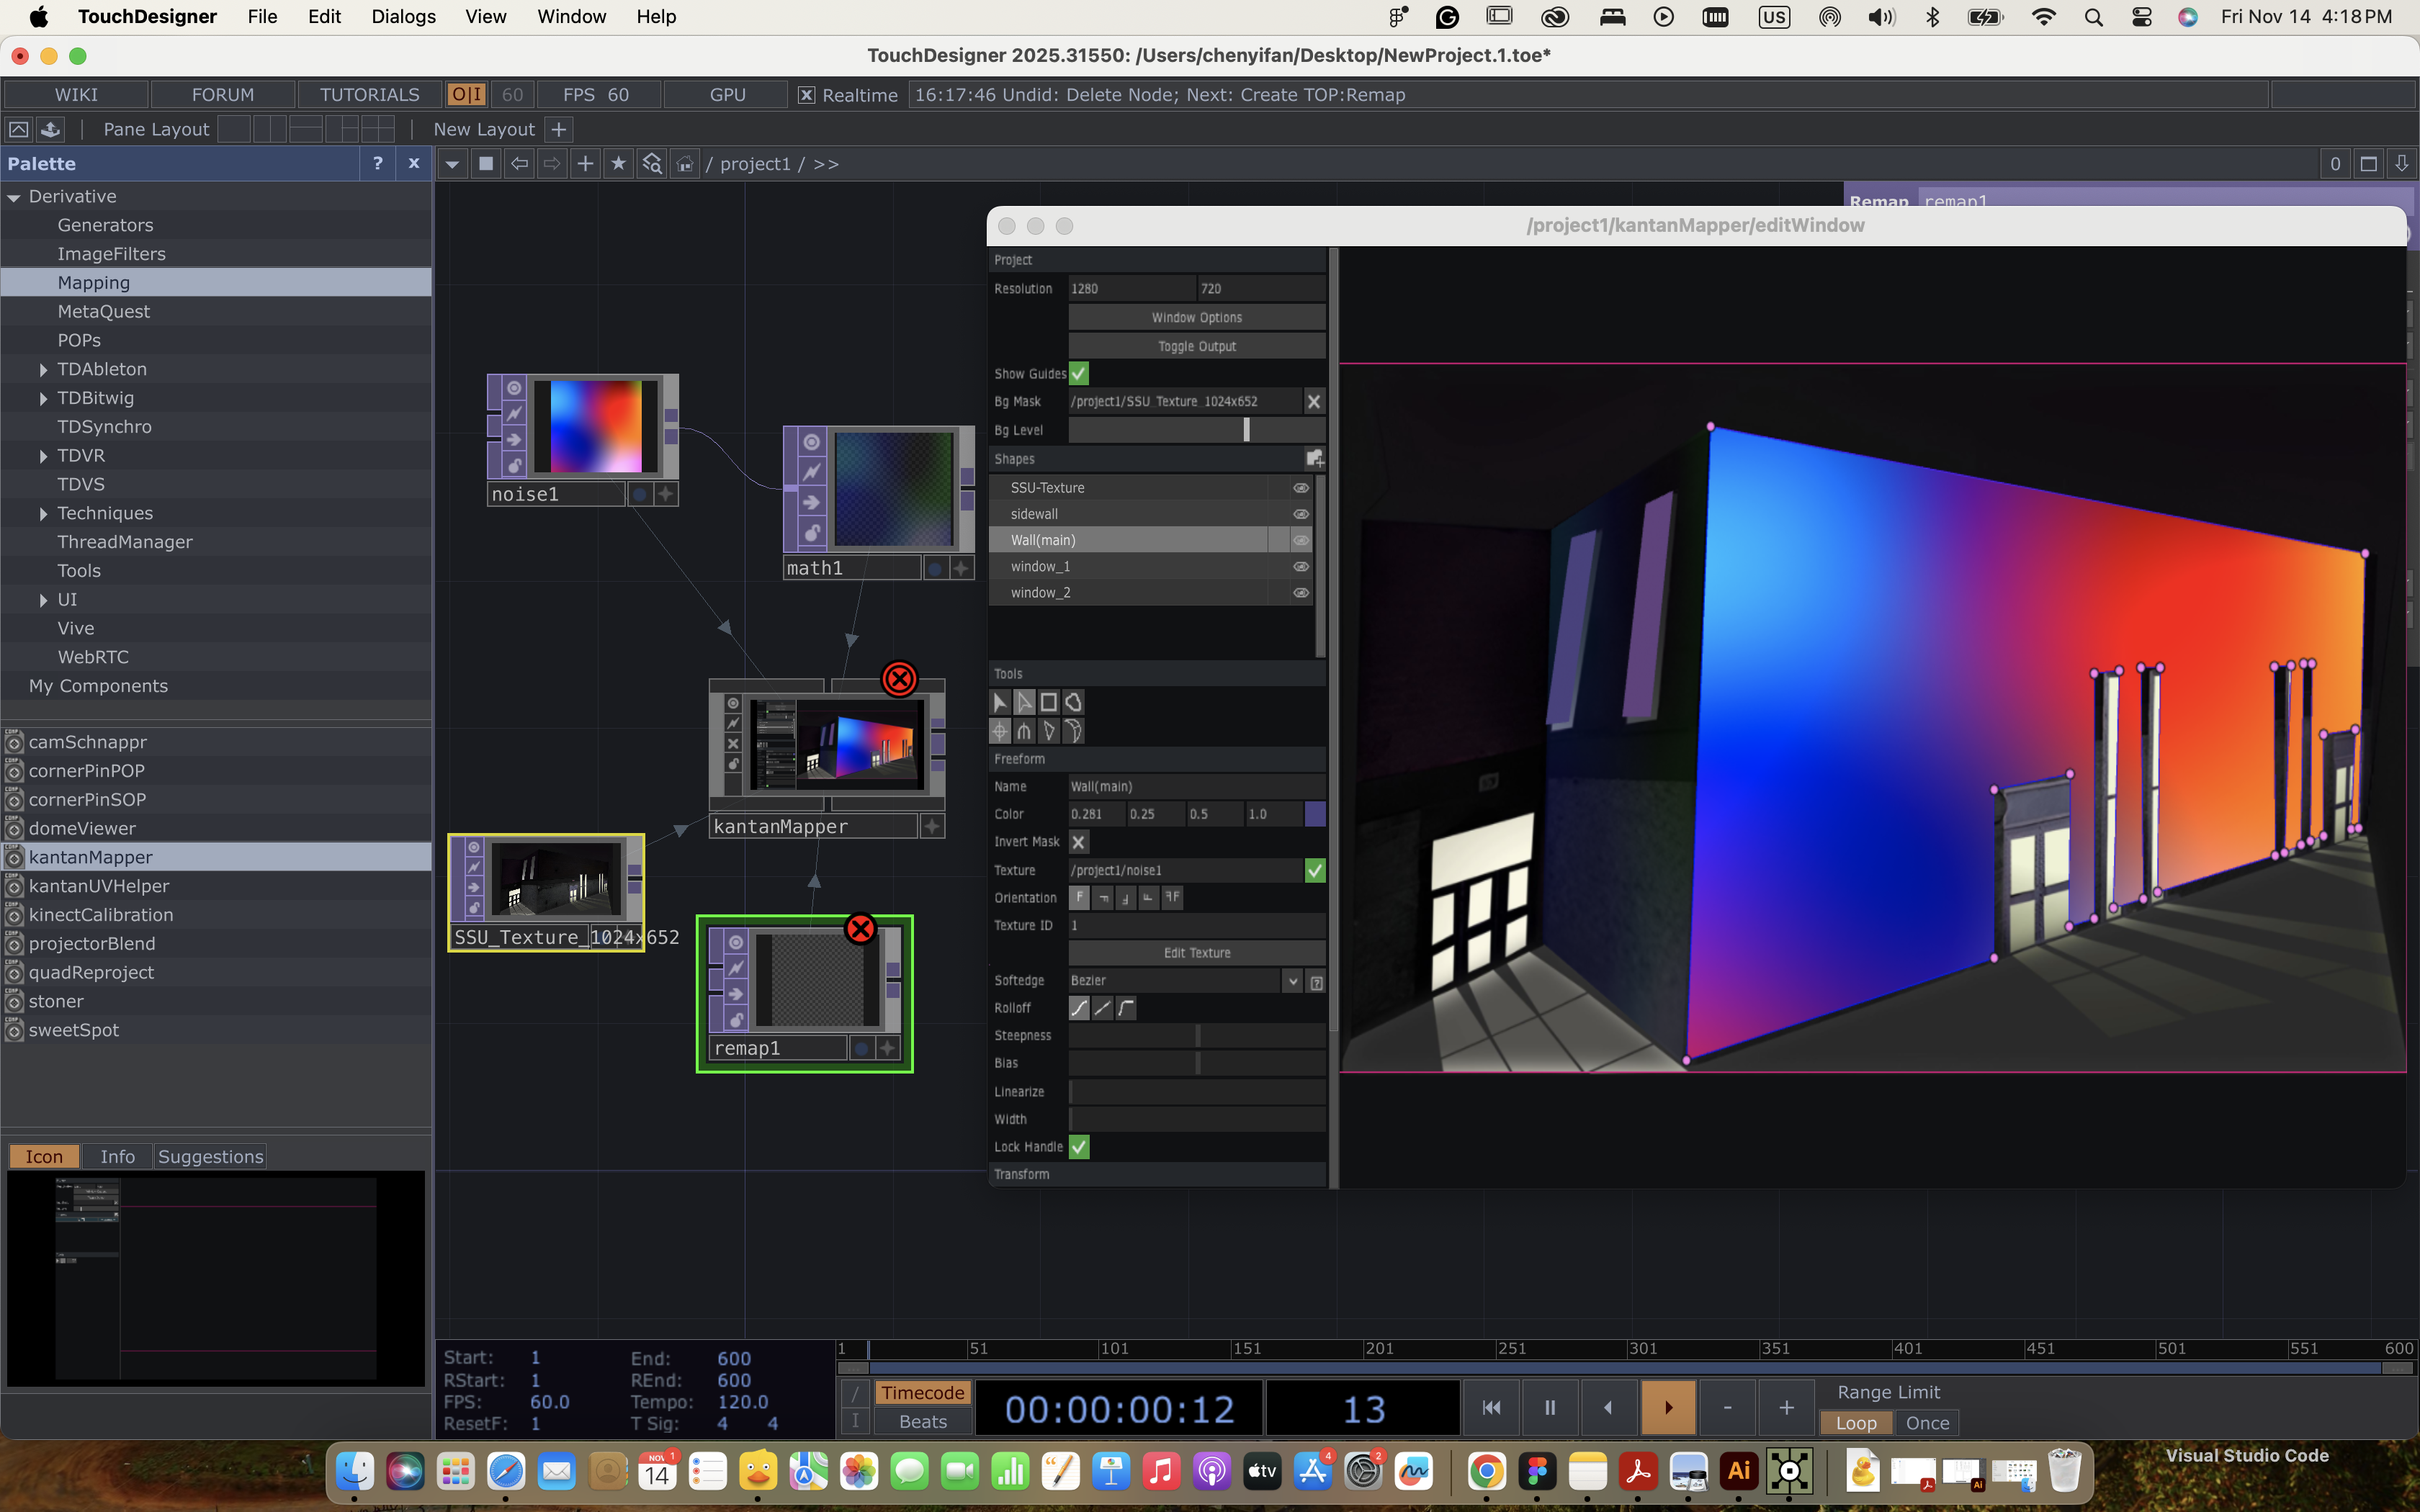Click the Edit Texture button
This screenshot has width=2420, height=1512.
(1196, 953)
